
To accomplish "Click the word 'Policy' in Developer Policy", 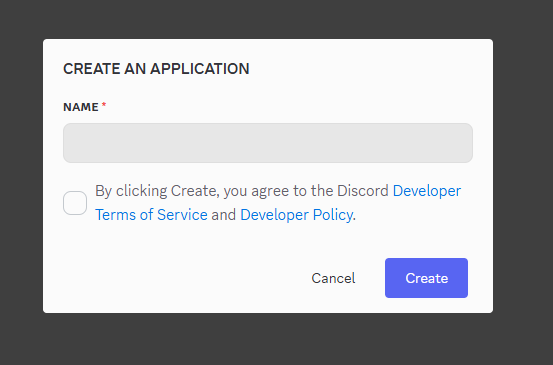I will (x=333, y=215).
